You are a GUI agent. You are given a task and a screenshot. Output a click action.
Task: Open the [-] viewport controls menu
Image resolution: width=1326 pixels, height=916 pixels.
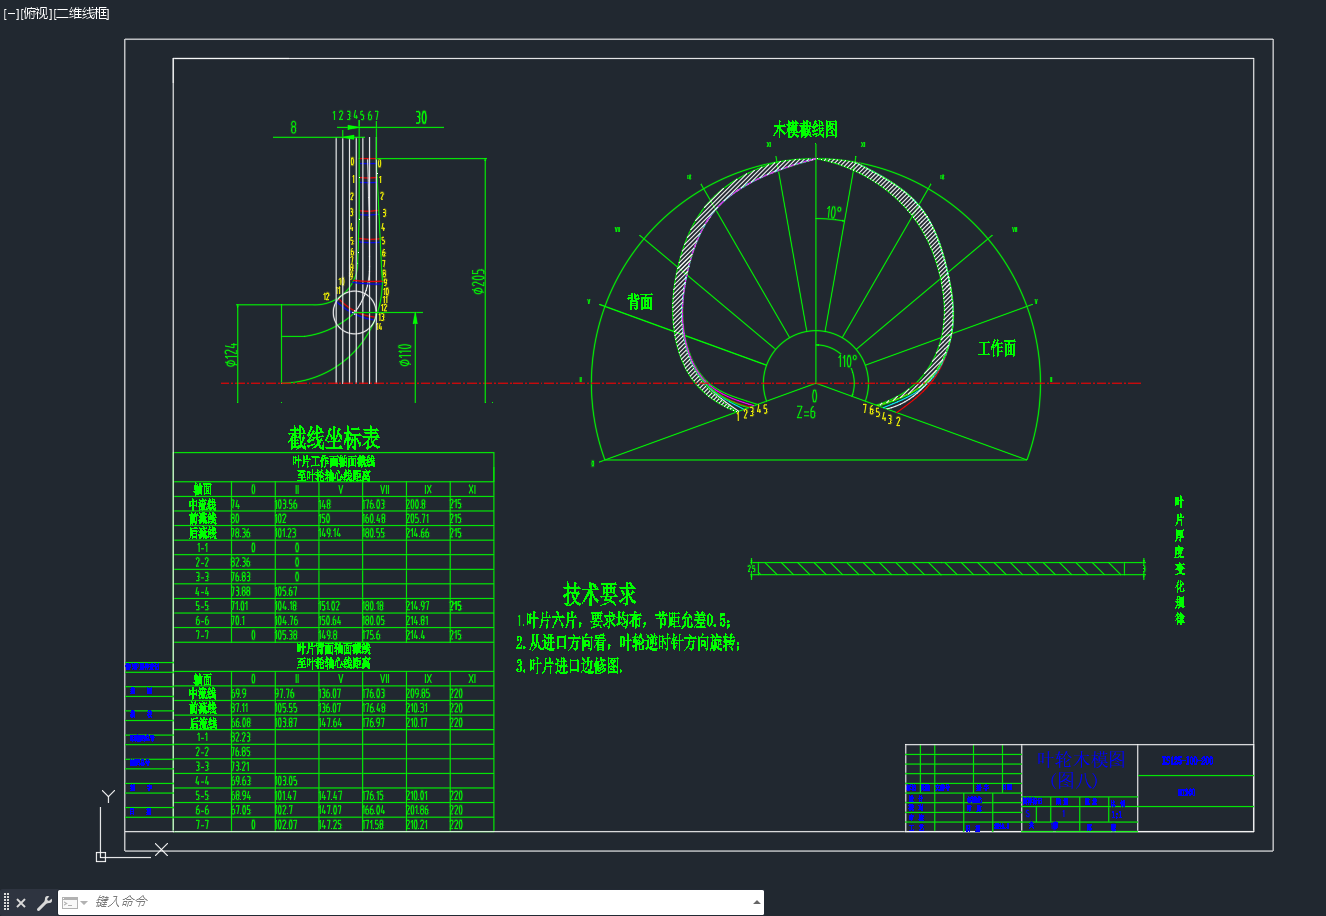click(x=11, y=13)
